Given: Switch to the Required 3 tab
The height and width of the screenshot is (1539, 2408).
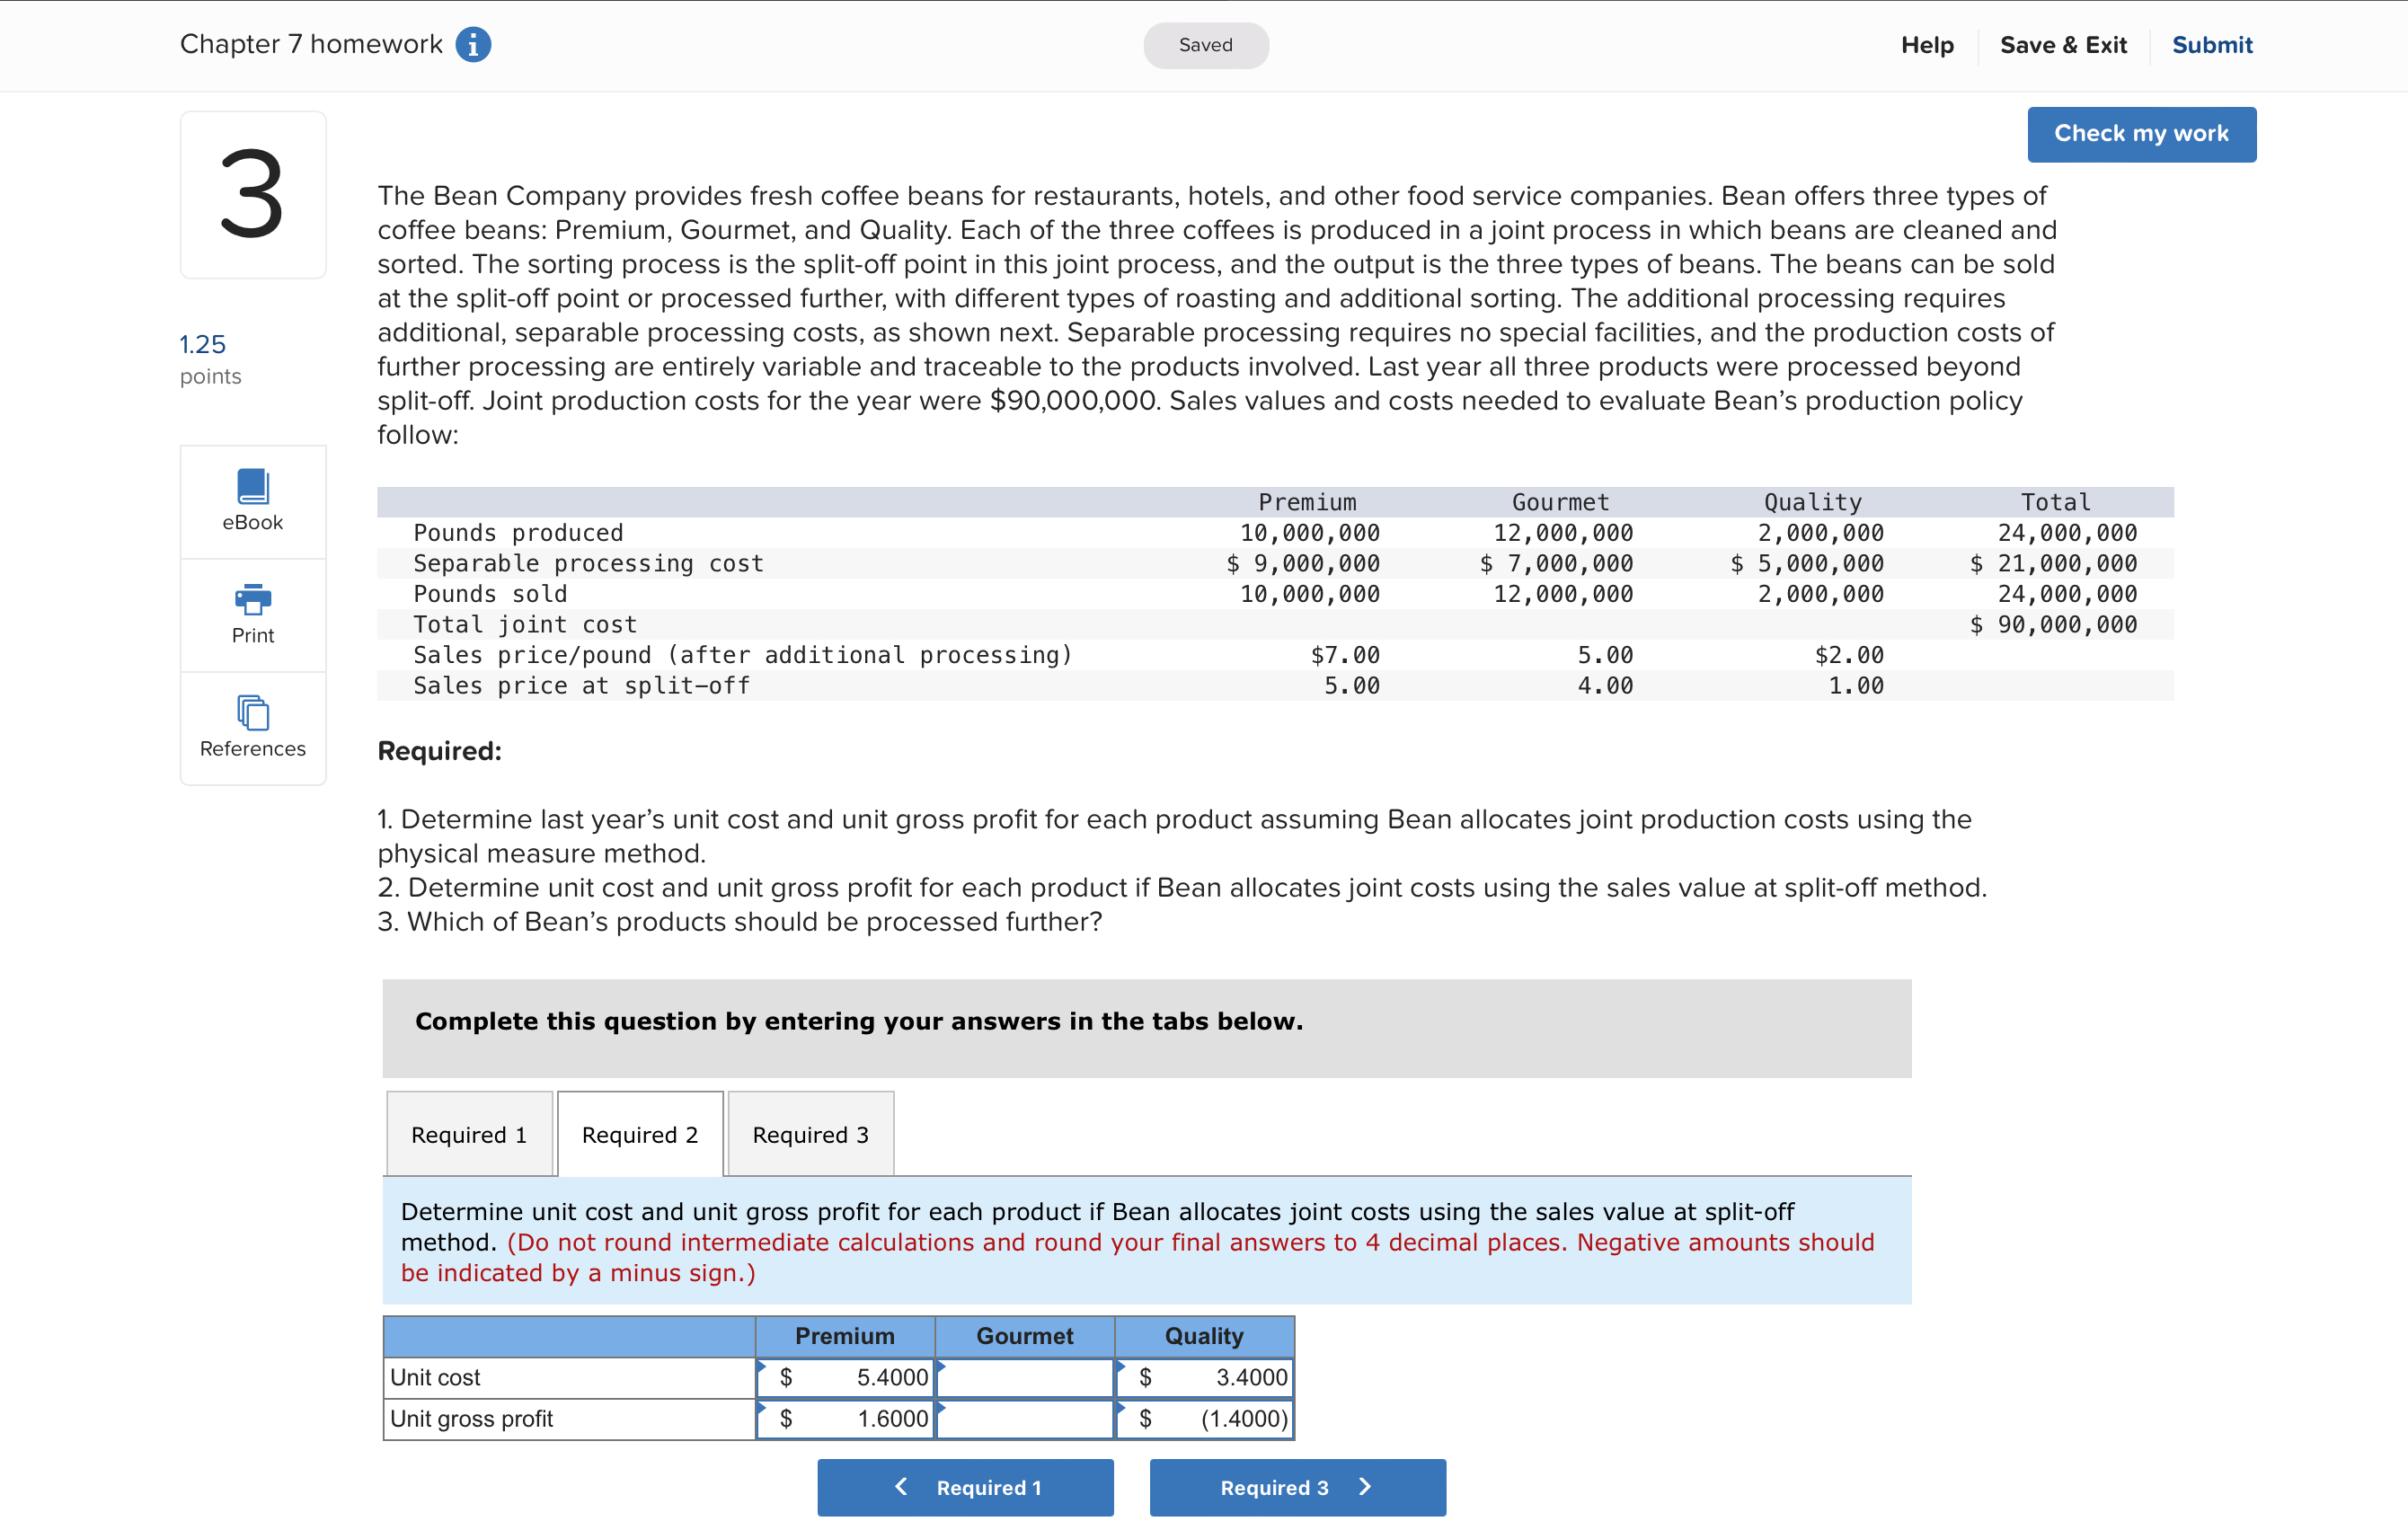Looking at the screenshot, I should point(810,1134).
